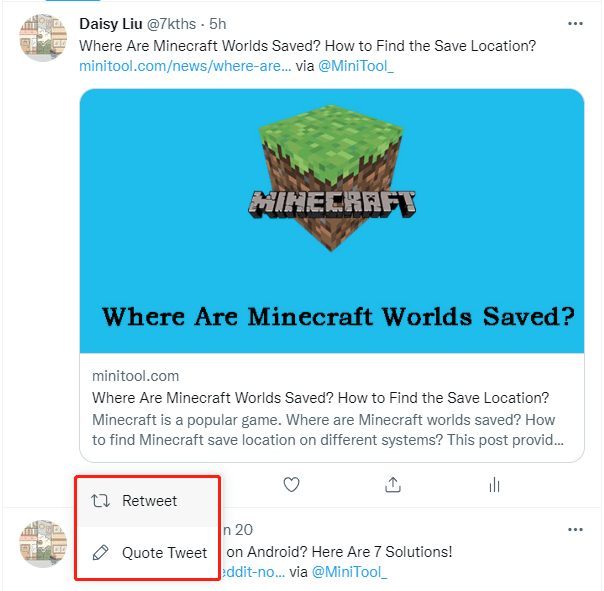
Task: Like the Minecraft Worlds tweet with the heart
Action: [x=291, y=485]
